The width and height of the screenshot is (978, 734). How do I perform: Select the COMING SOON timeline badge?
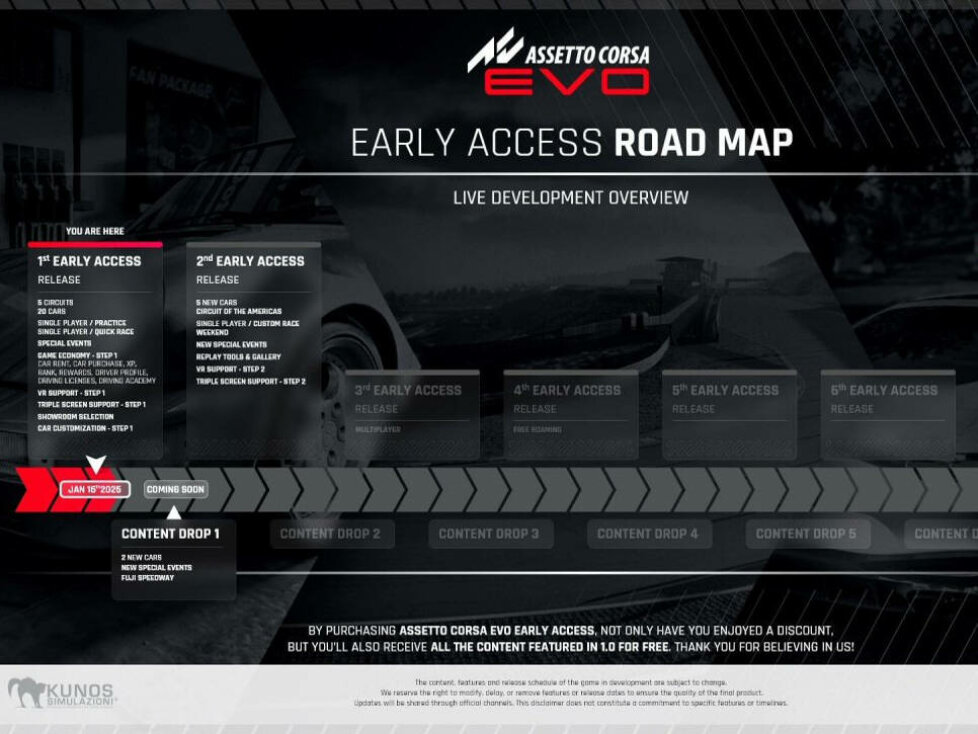click(175, 490)
